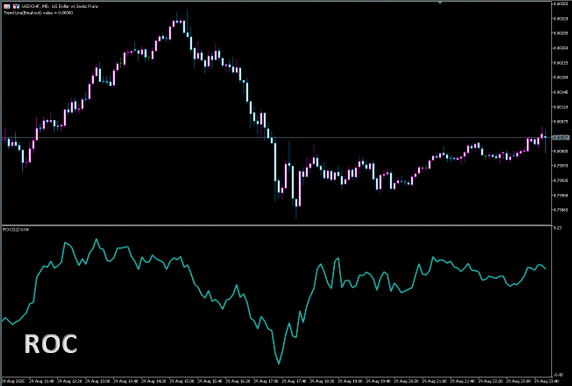Click the USDCHF, M5 chart title text
Viewport: 572px width, 386px height.
click(x=60, y=6)
